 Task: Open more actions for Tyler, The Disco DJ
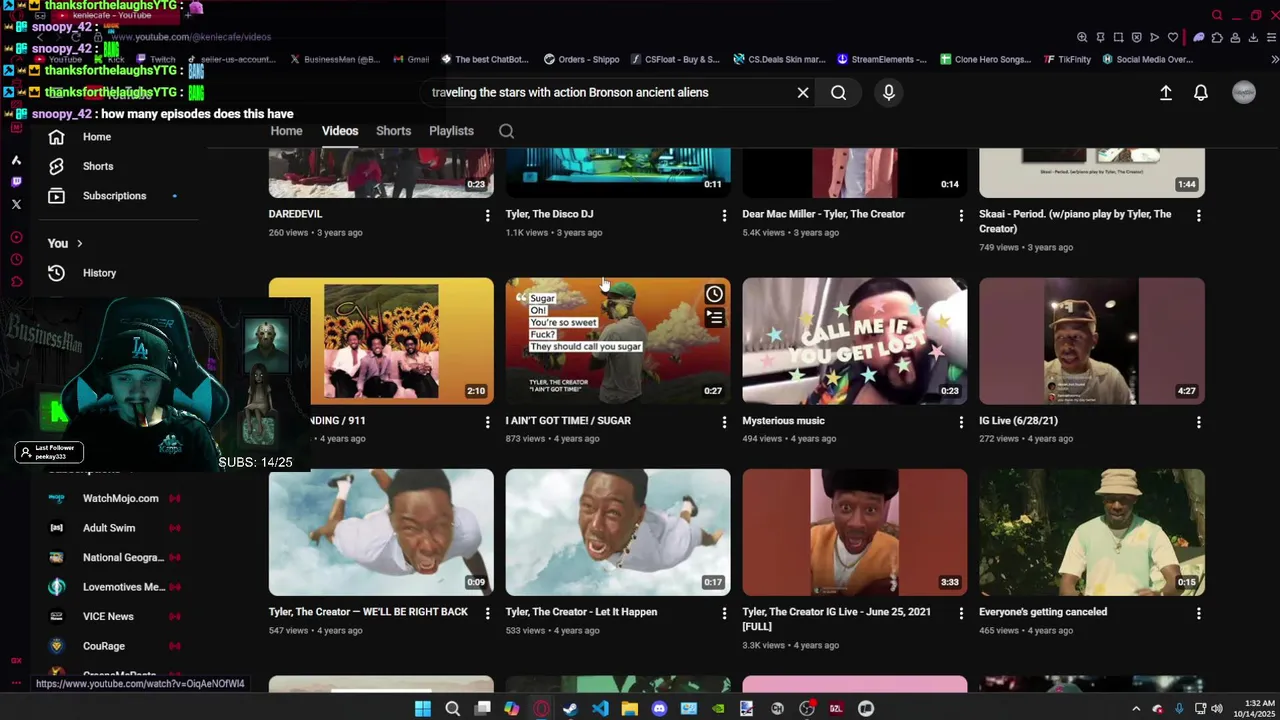pos(724,215)
